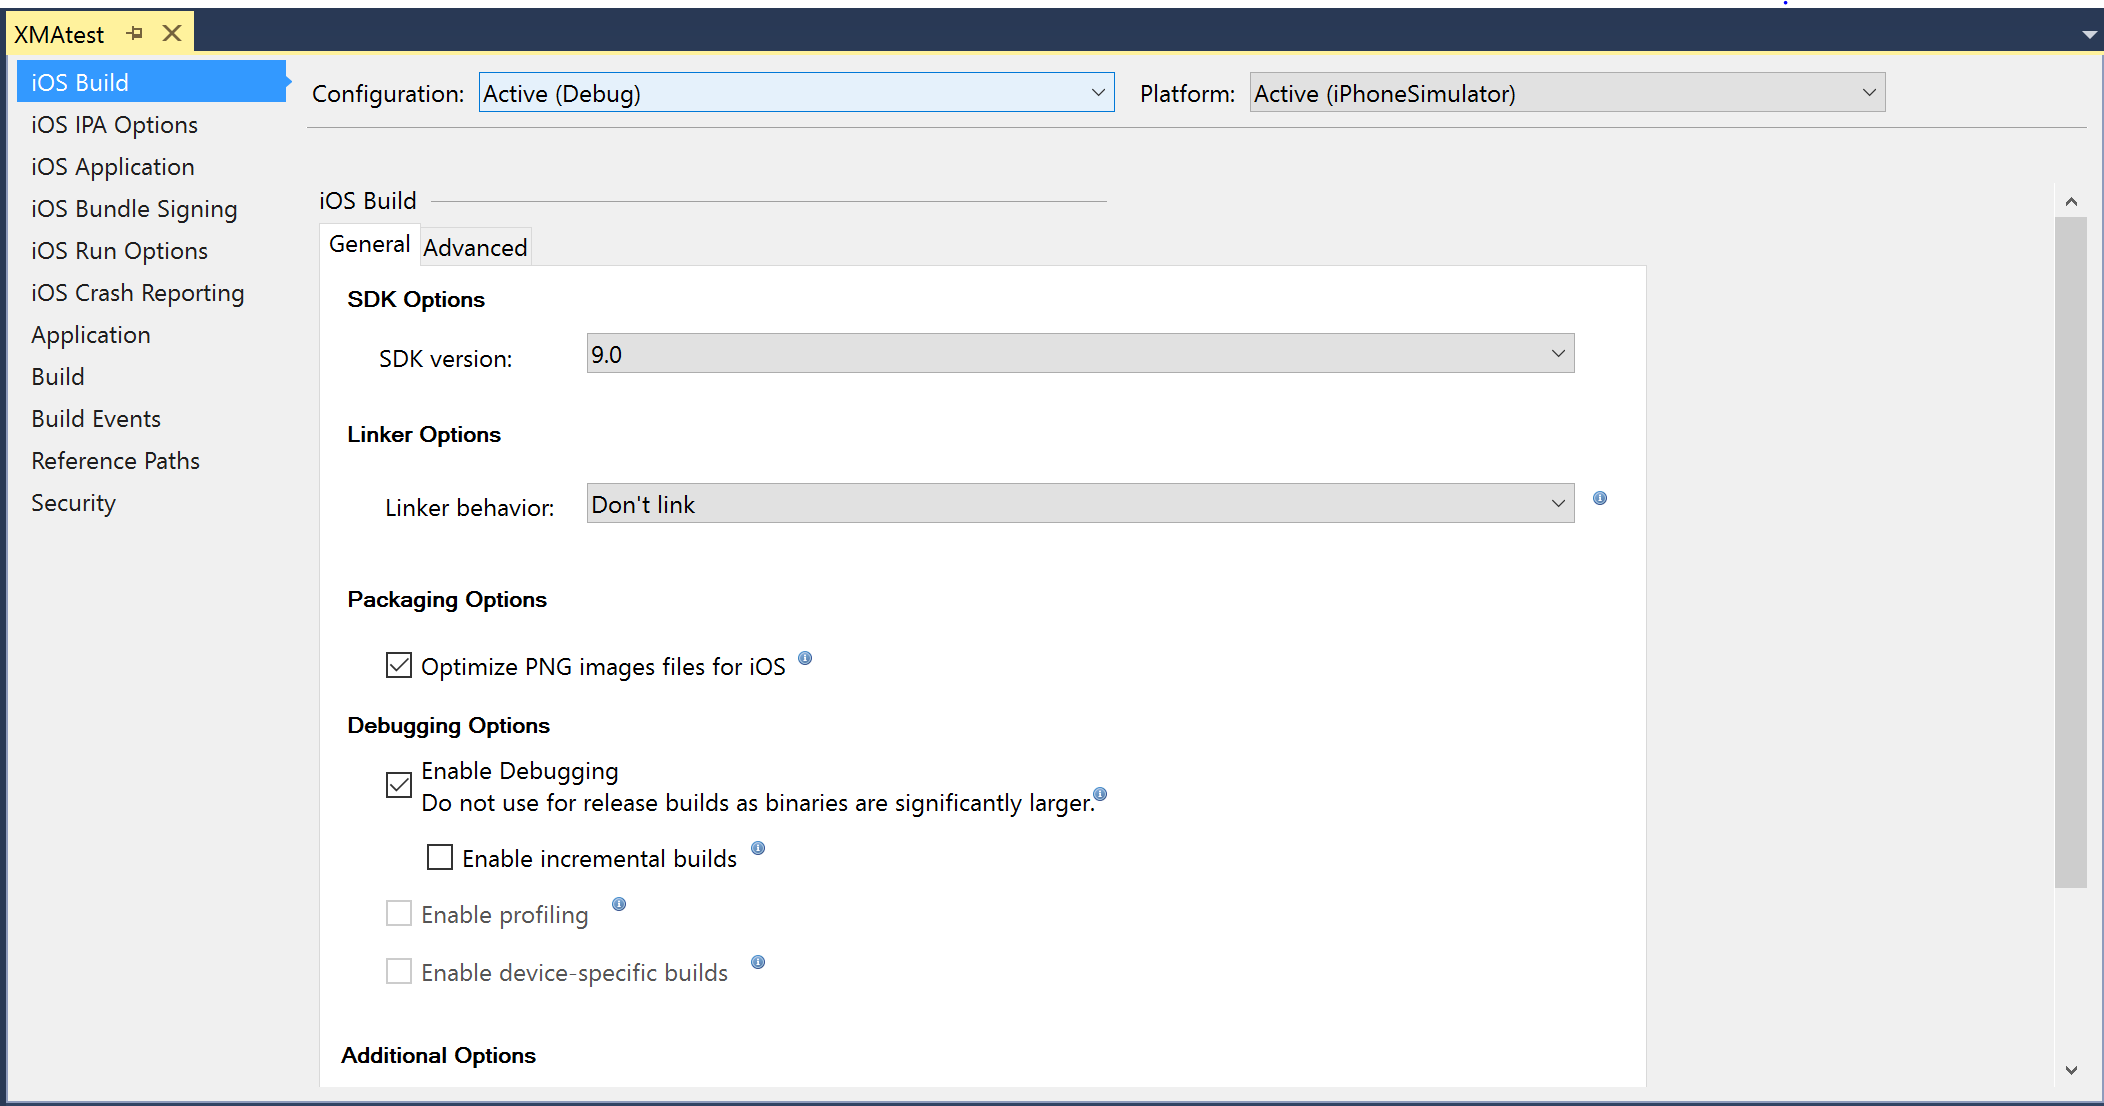Click info icon beside Linker behavior dropdown
Screen dimensions: 2104x1106
[x=1600, y=498]
